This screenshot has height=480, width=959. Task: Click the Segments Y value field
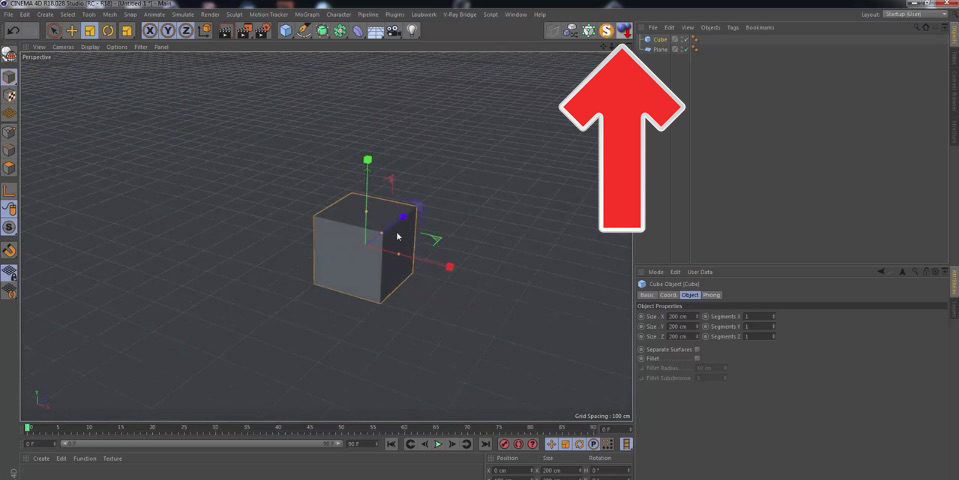click(757, 327)
